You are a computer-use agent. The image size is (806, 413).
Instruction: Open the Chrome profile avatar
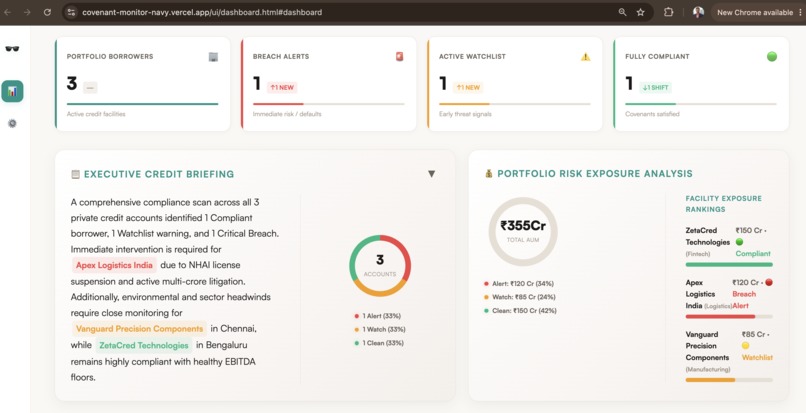point(698,12)
